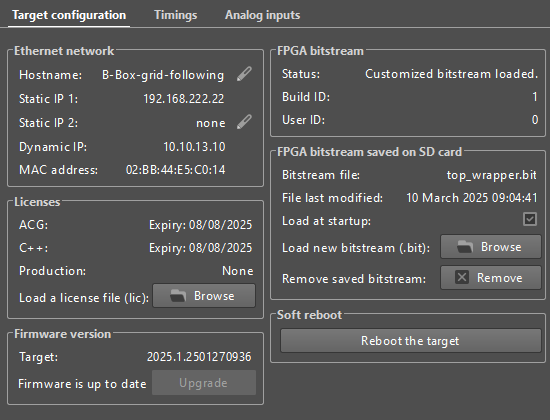Click the MAC address value
Image resolution: width=550 pixels, height=420 pixels.
point(175,170)
